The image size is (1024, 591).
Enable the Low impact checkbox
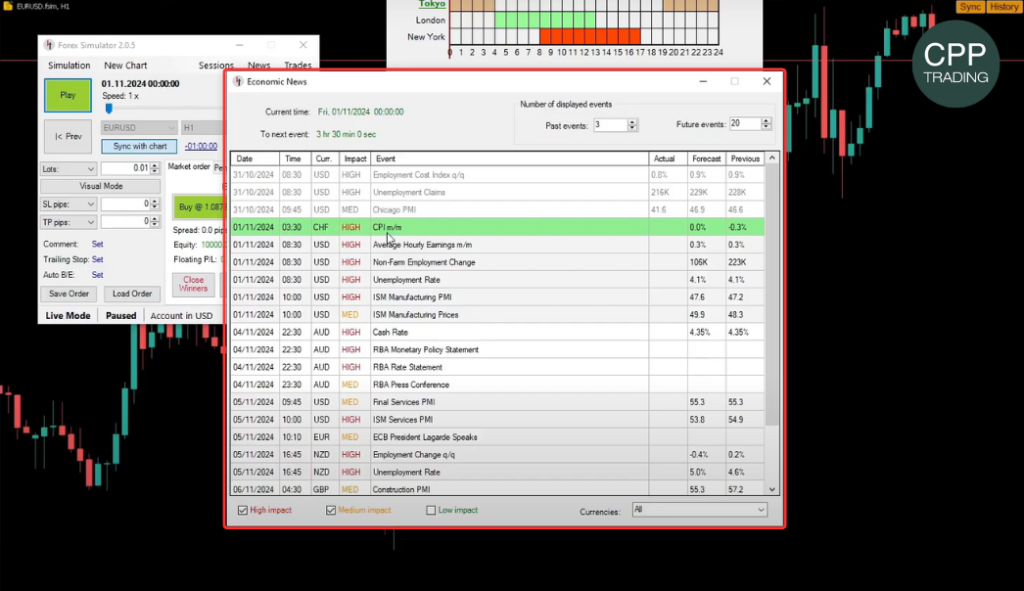point(431,511)
